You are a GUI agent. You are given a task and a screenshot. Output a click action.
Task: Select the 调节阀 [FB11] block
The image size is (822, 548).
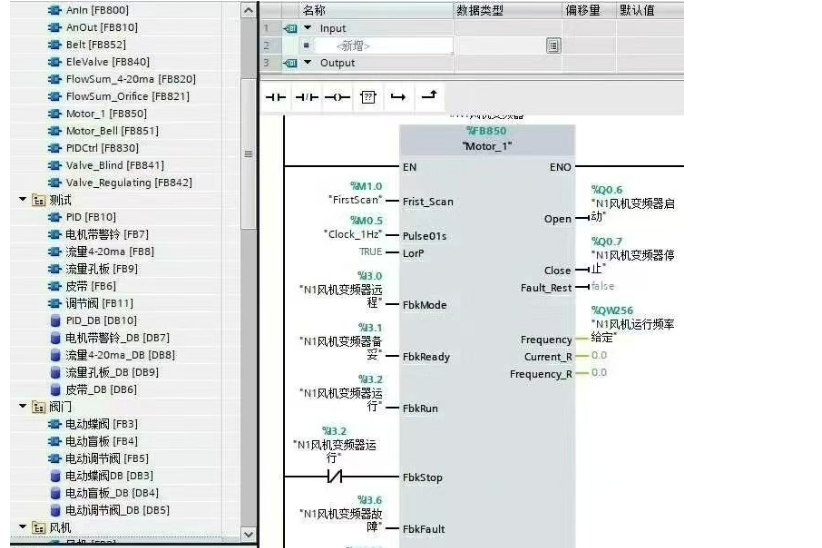click(99, 304)
